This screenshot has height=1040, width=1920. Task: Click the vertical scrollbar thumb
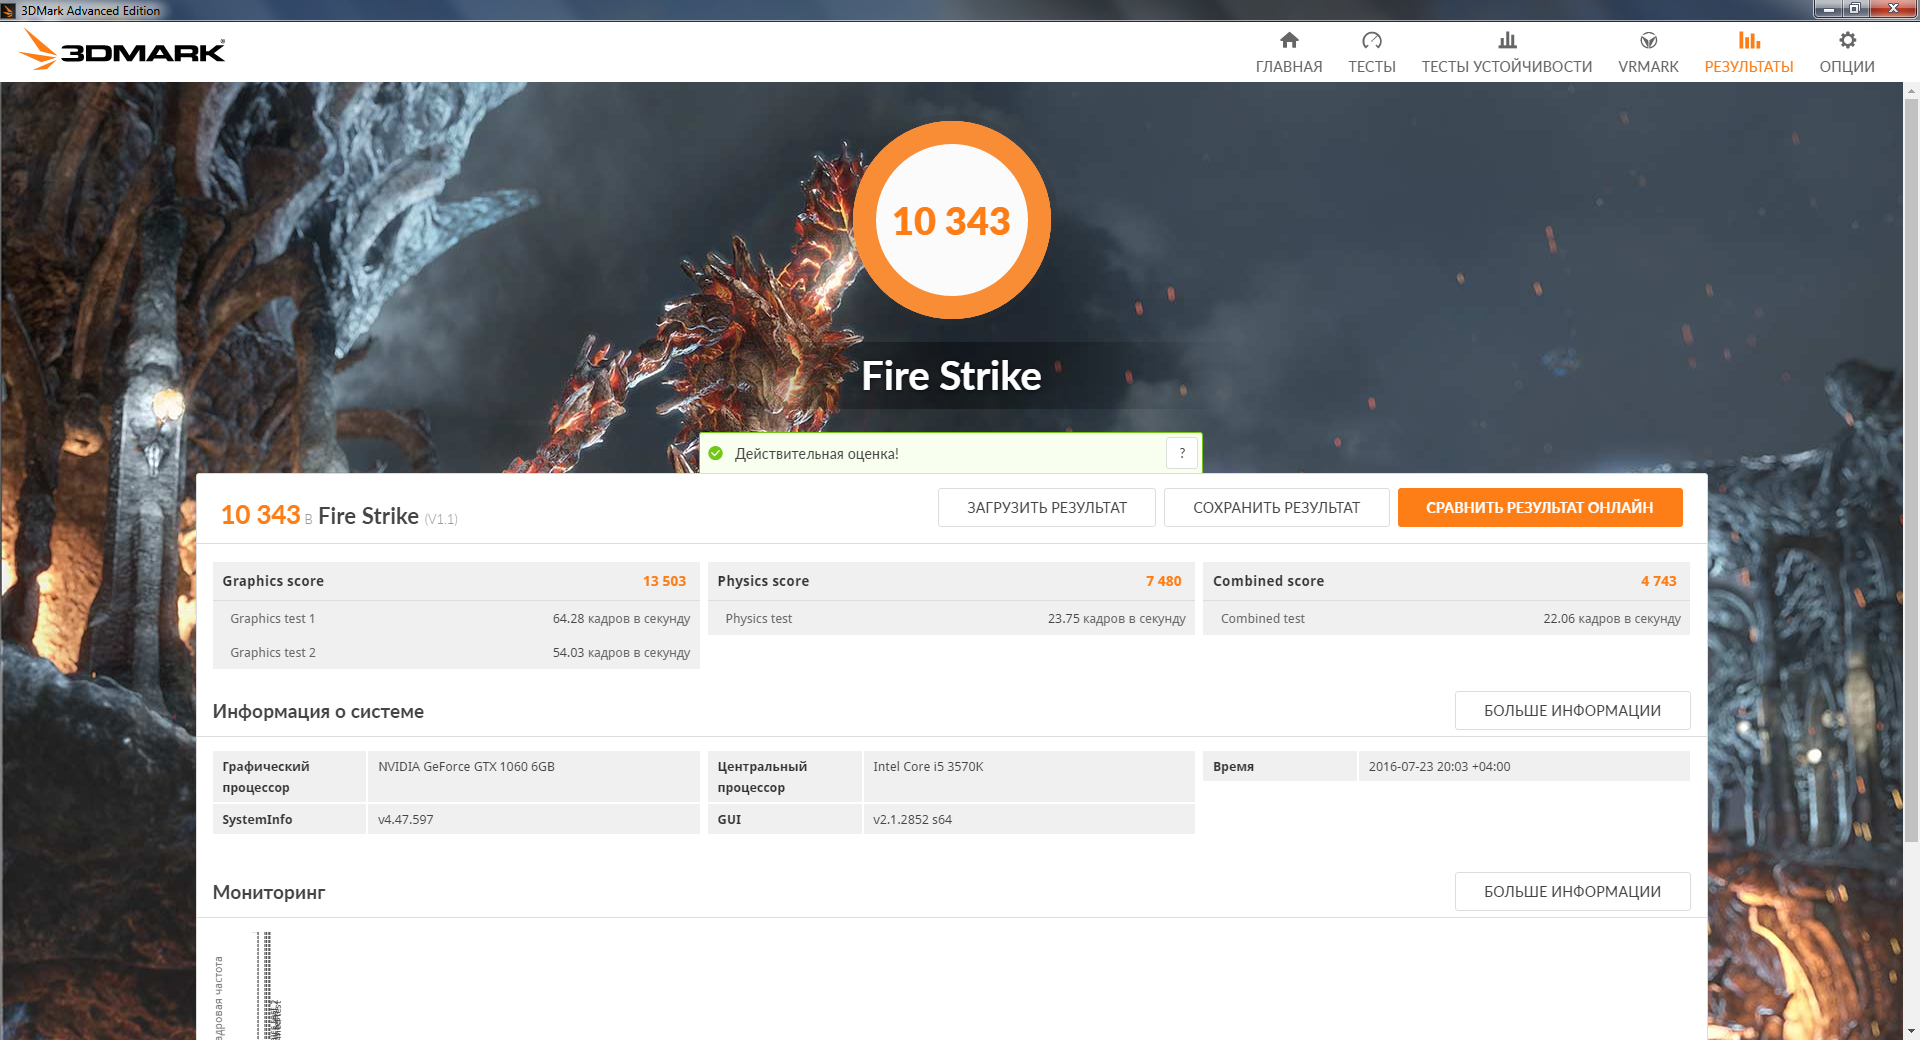coord(1911,470)
